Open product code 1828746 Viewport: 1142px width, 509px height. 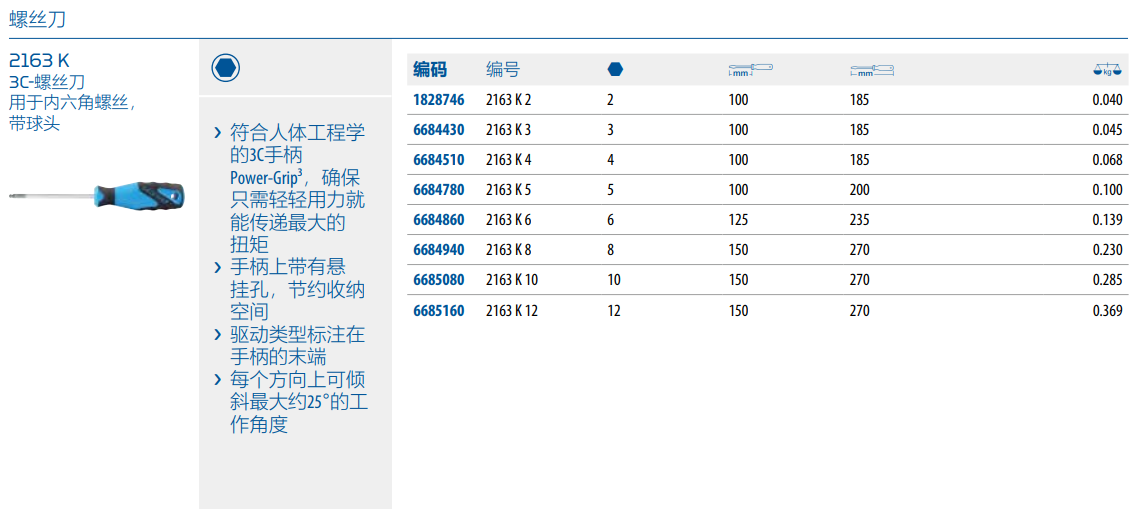[438, 100]
